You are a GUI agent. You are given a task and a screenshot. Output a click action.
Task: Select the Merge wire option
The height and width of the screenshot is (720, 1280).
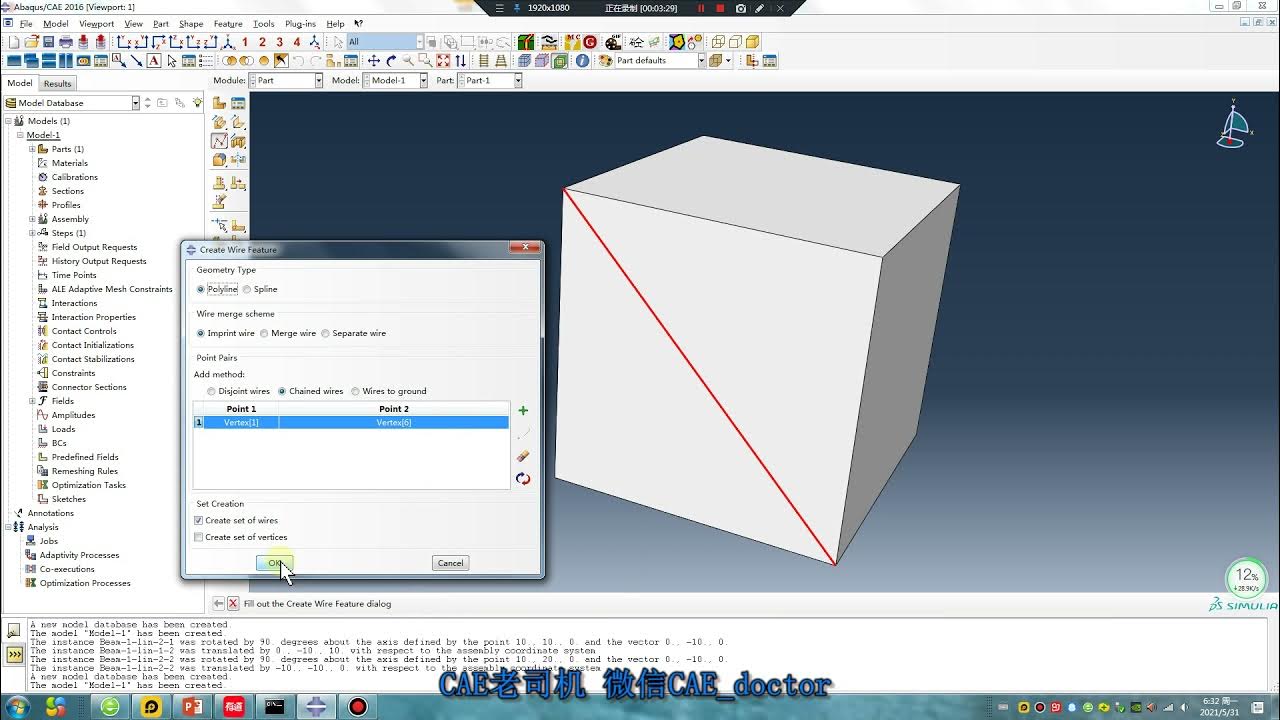point(264,333)
